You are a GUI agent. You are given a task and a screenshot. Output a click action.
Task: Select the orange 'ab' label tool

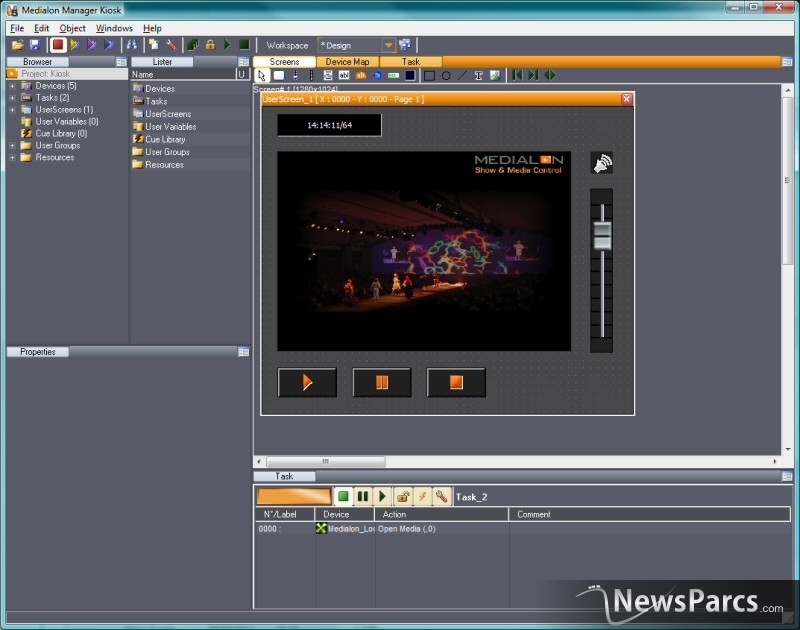point(361,75)
